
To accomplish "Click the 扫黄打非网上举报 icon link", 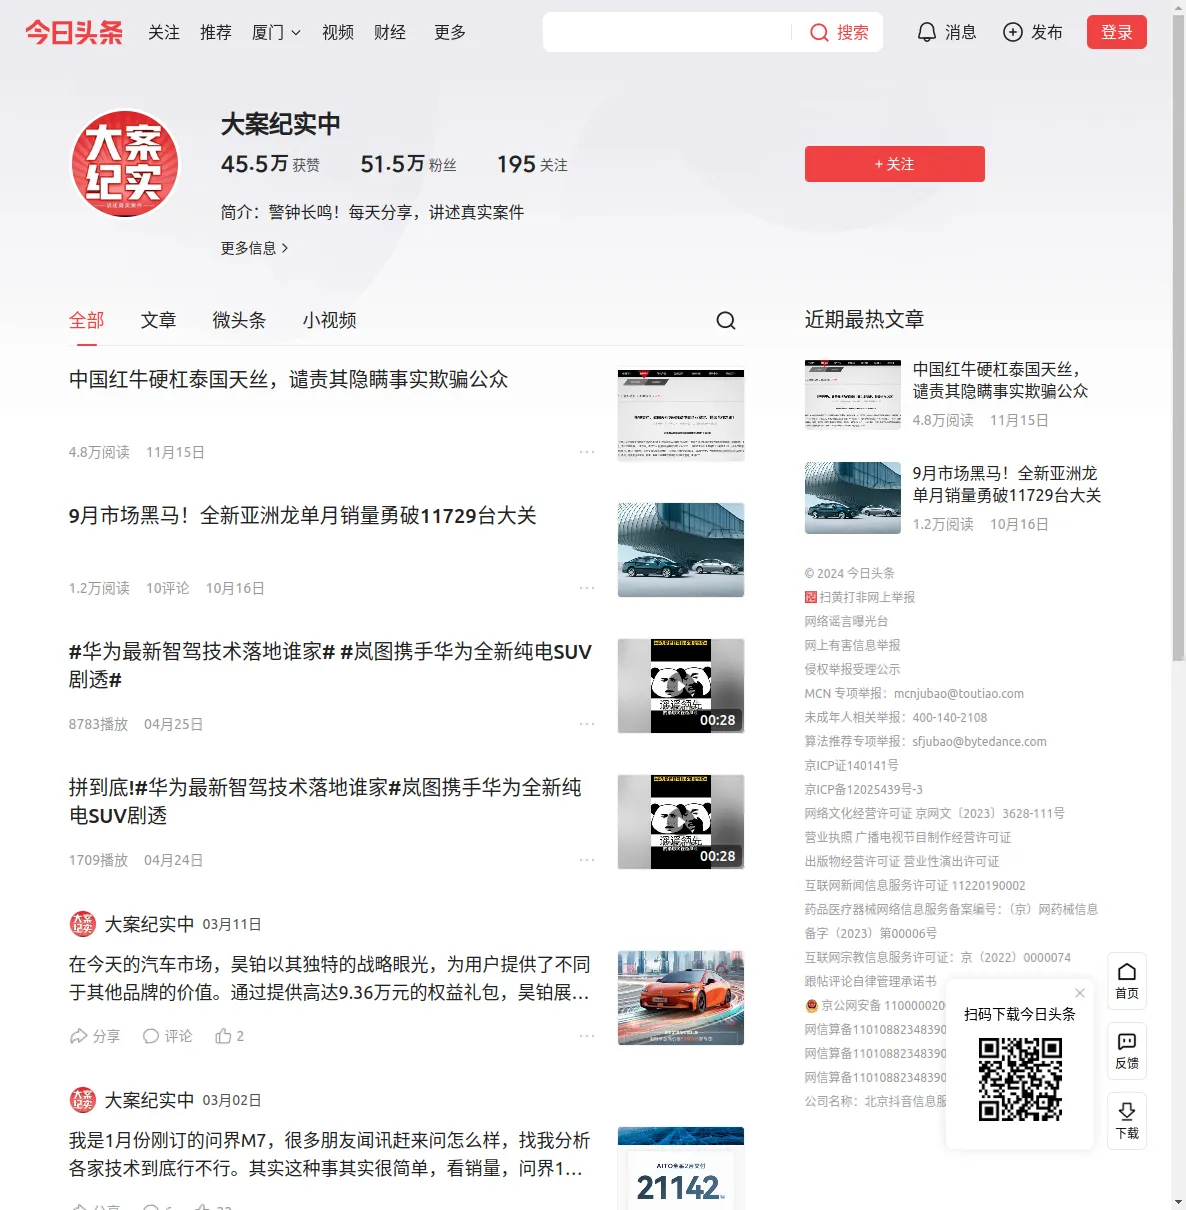I will point(811,597).
